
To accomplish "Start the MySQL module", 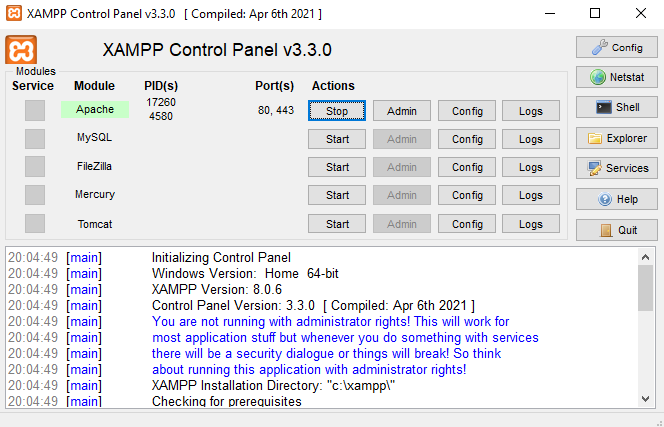I will [x=337, y=139].
